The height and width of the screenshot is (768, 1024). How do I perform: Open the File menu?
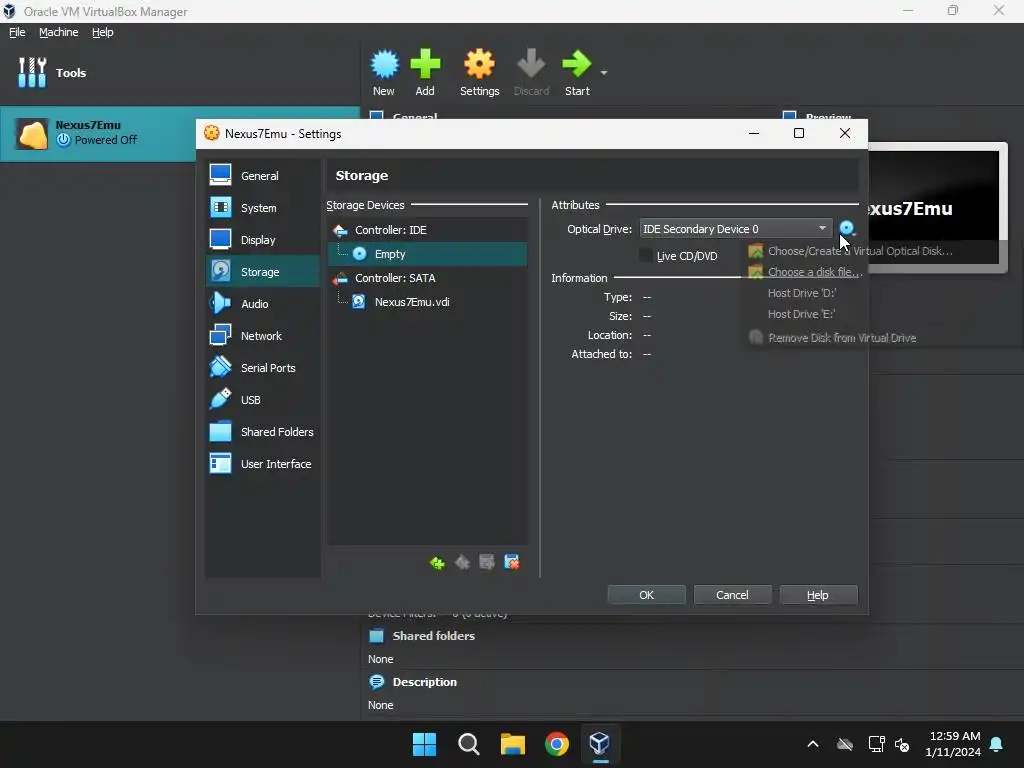[17, 32]
